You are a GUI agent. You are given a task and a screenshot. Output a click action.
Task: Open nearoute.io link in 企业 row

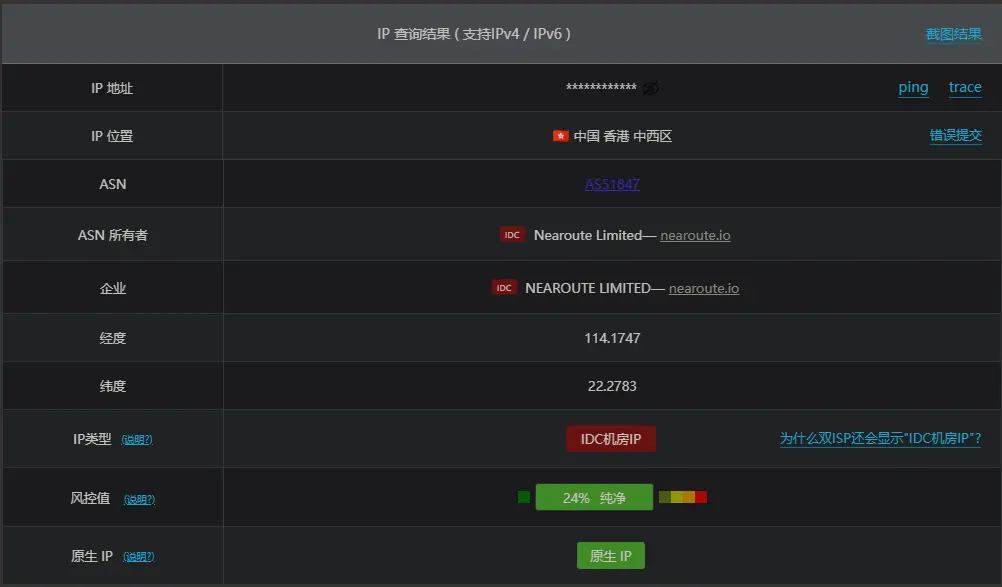click(704, 288)
